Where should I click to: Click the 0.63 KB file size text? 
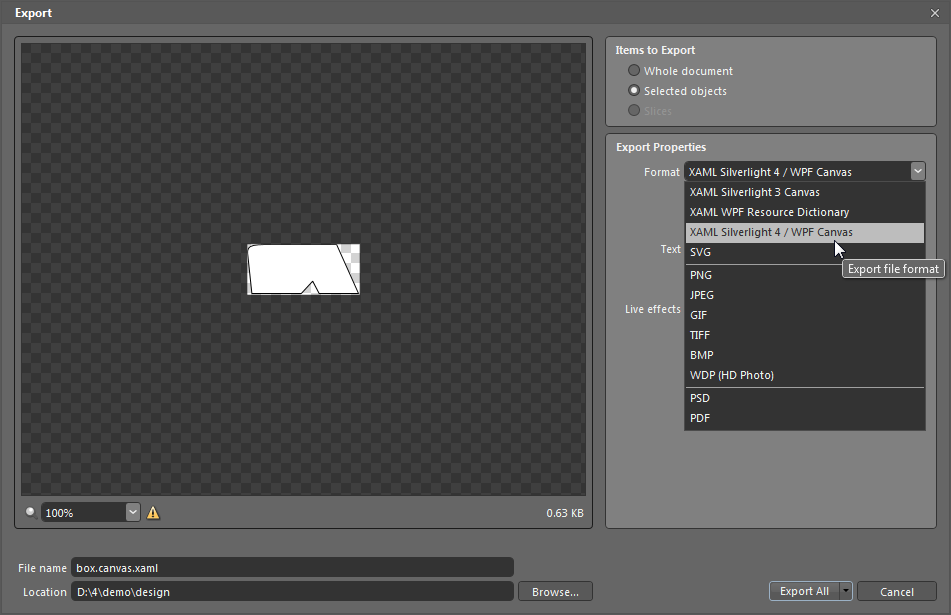[x=565, y=513]
